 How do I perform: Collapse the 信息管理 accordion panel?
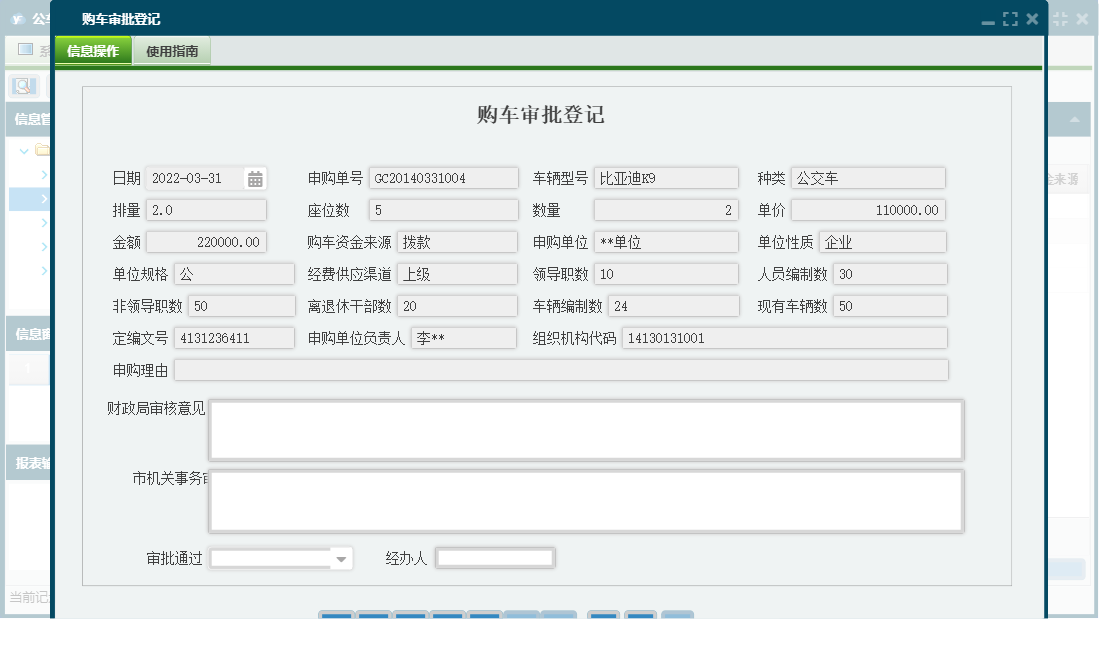point(25,120)
